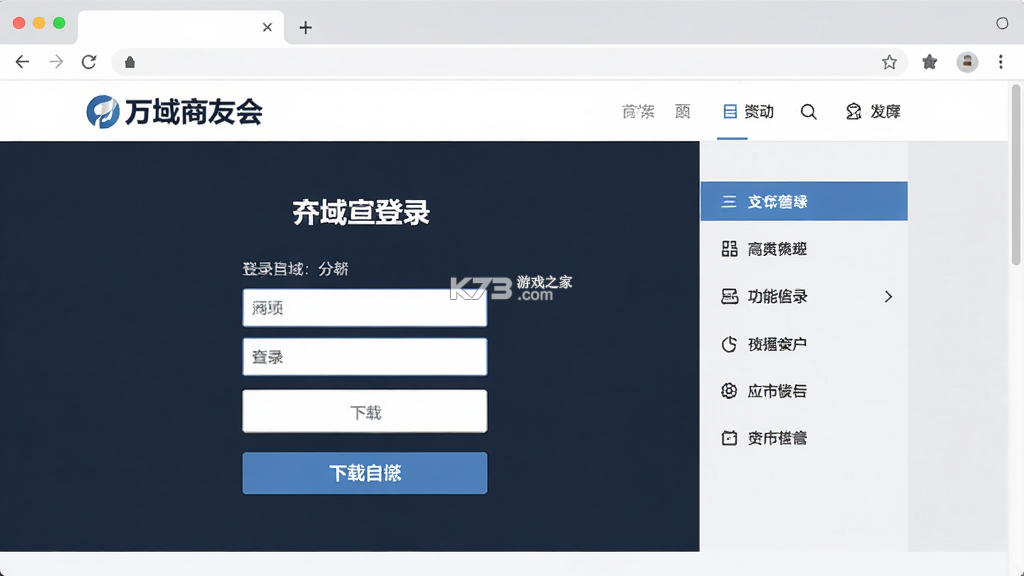Click the calendar icon in sidebar
This screenshot has height=576, width=1024.
pyautogui.click(x=729, y=438)
